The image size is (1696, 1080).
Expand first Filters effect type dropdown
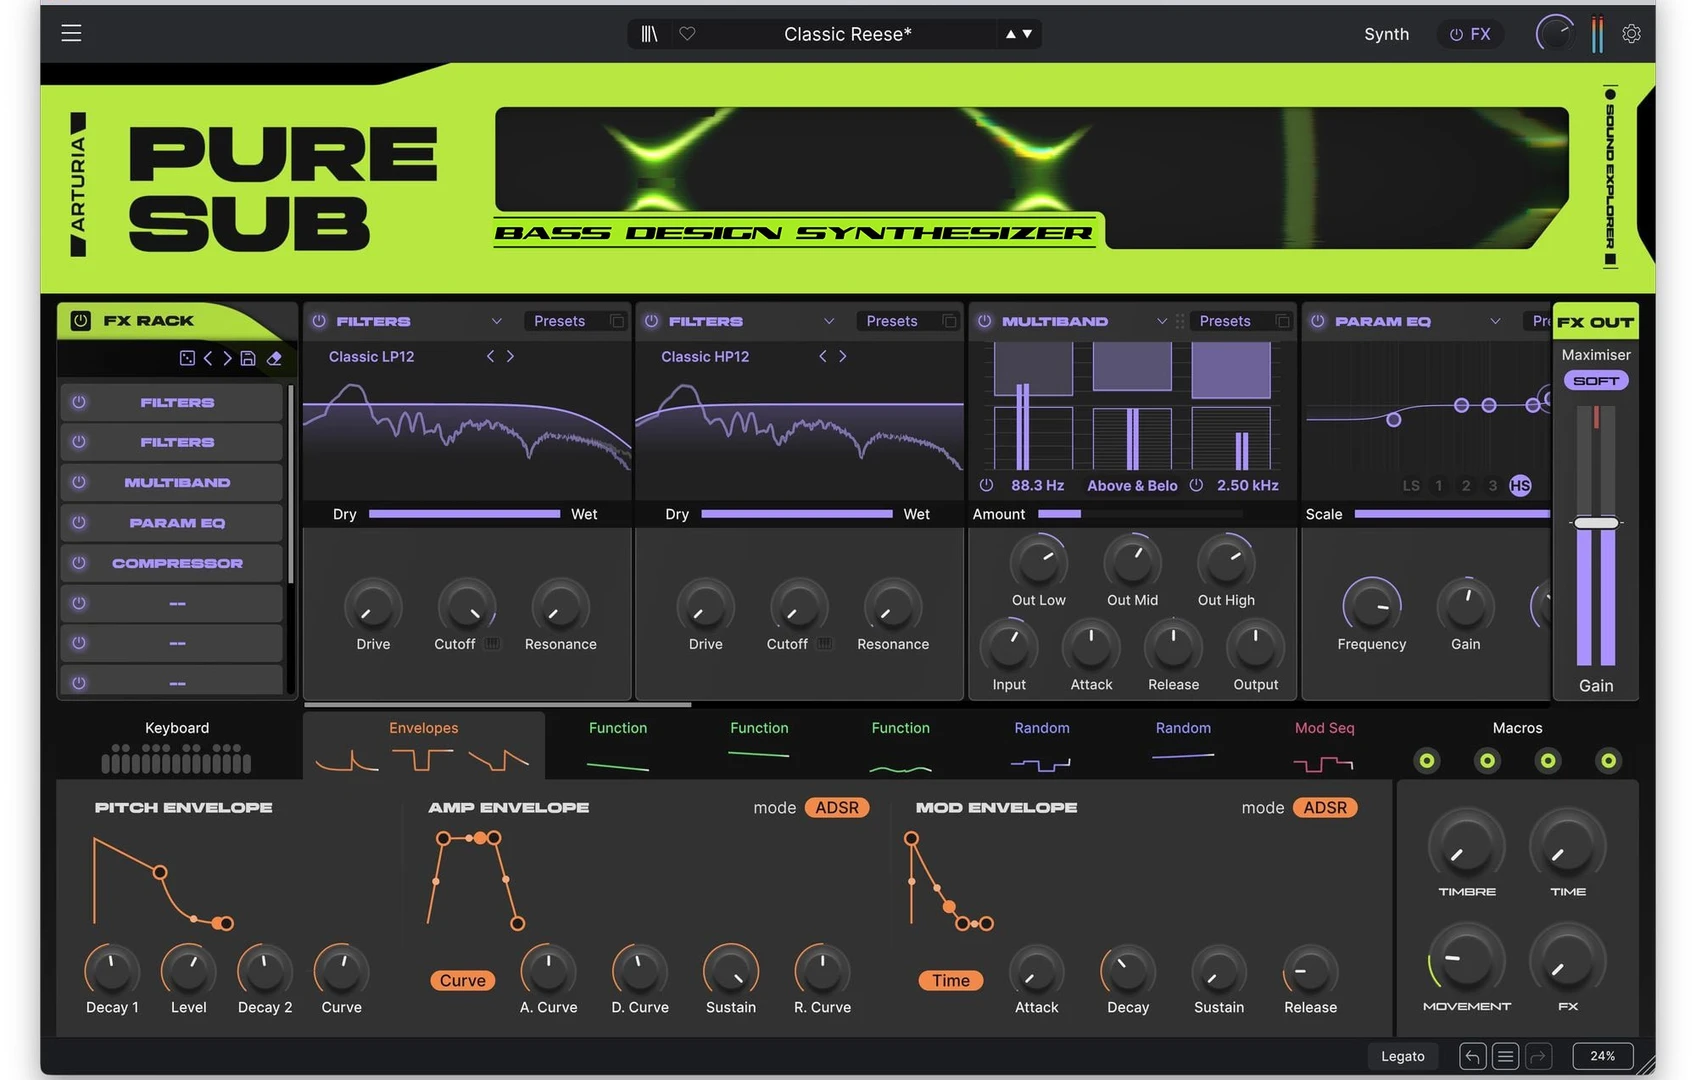(496, 321)
